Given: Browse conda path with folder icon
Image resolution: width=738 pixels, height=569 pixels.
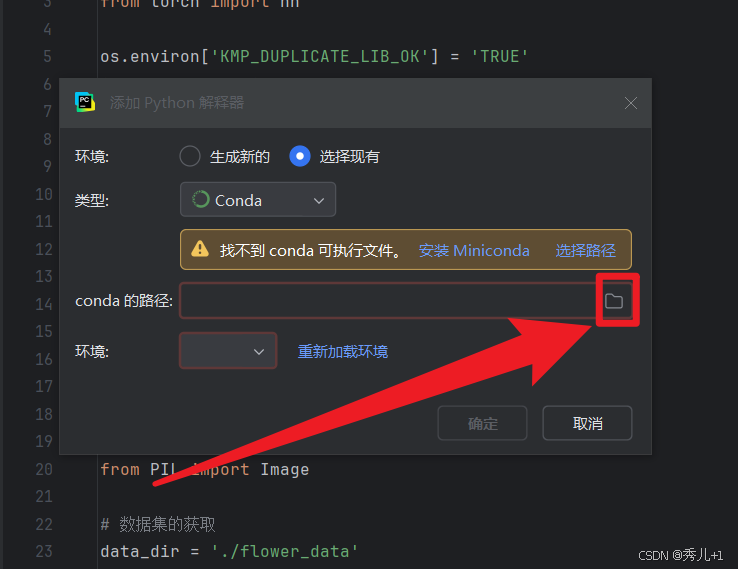Looking at the screenshot, I should [x=614, y=301].
